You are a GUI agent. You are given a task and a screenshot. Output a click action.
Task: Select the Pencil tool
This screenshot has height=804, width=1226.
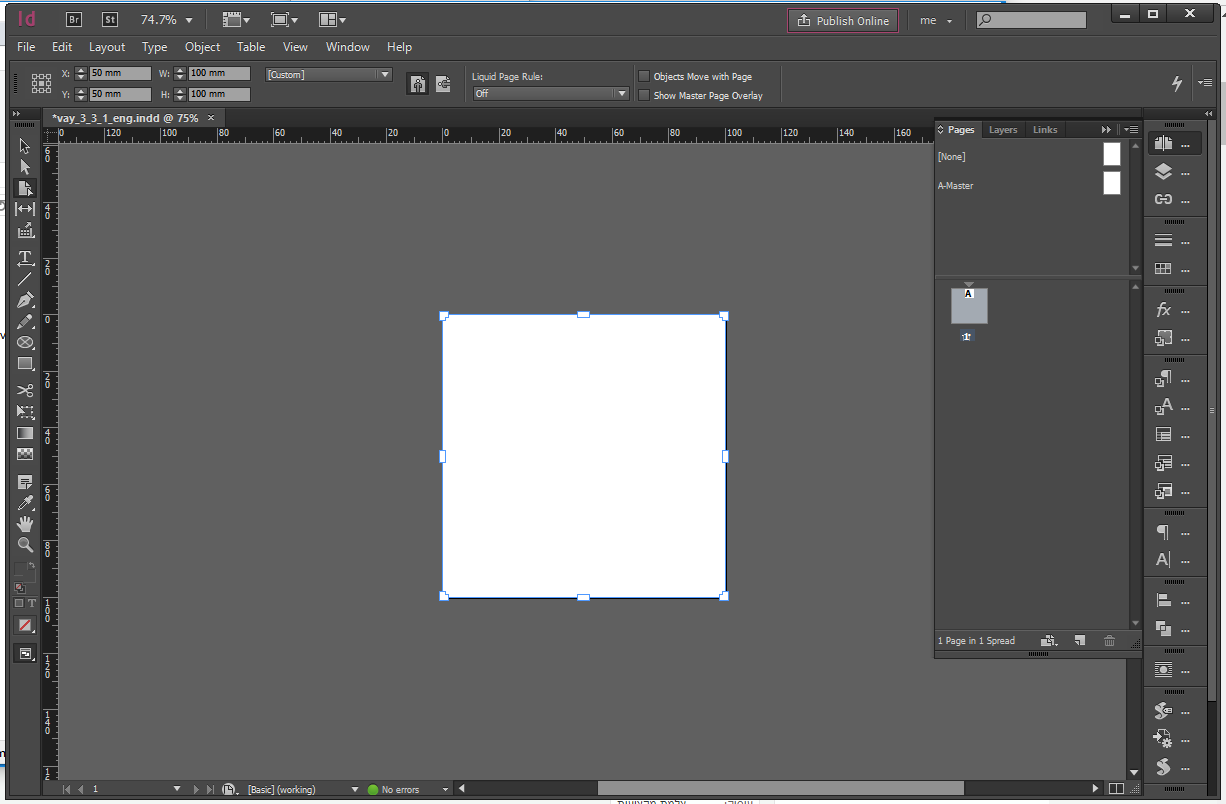pos(25,321)
